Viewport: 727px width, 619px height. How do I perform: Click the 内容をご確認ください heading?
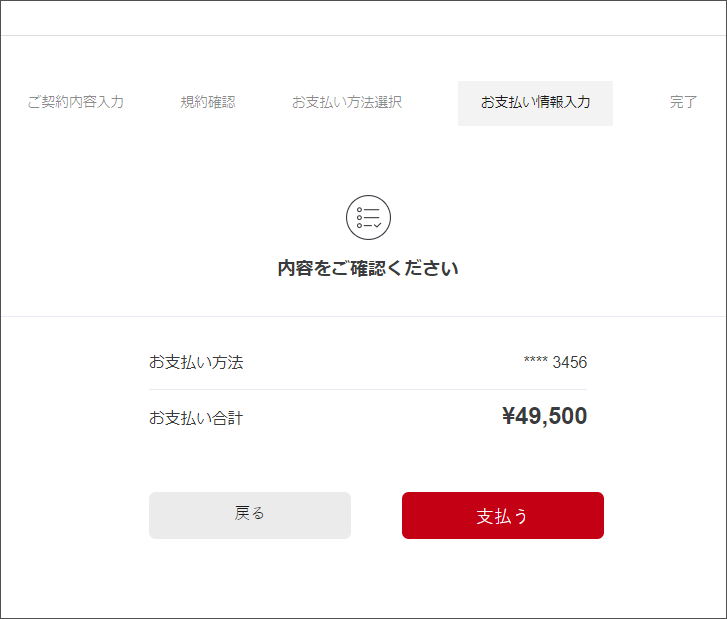pos(368,269)
